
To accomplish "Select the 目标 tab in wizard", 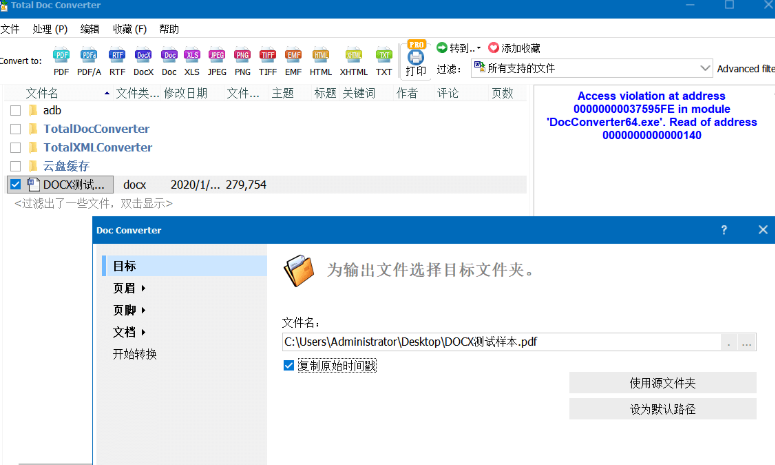I will pos(184,266).
